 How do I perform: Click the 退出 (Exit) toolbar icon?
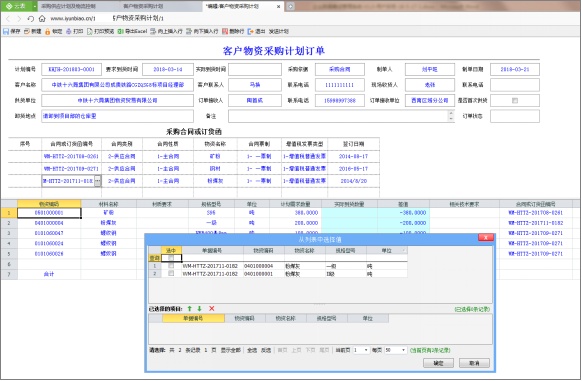click(x=251, y=32)
